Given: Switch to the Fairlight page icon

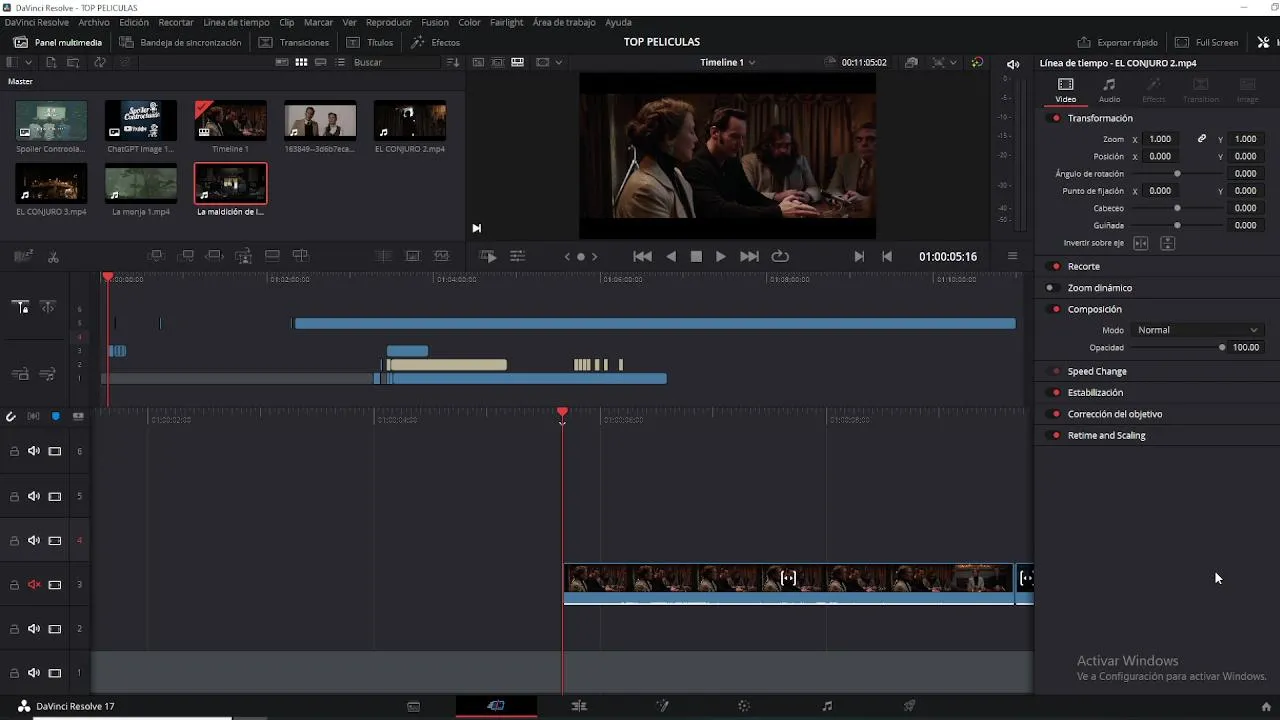Looking at the screenshot, I should [827, 706].
